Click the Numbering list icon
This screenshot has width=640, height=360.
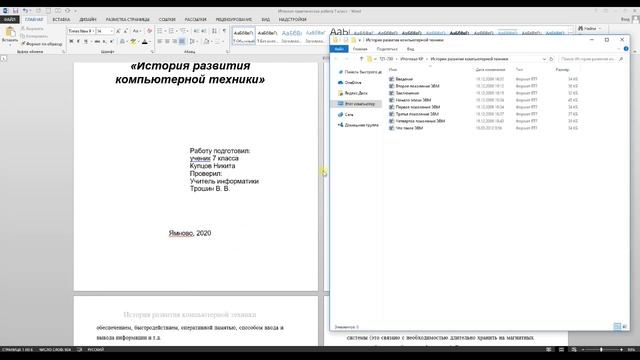click(x=171, y=31)
